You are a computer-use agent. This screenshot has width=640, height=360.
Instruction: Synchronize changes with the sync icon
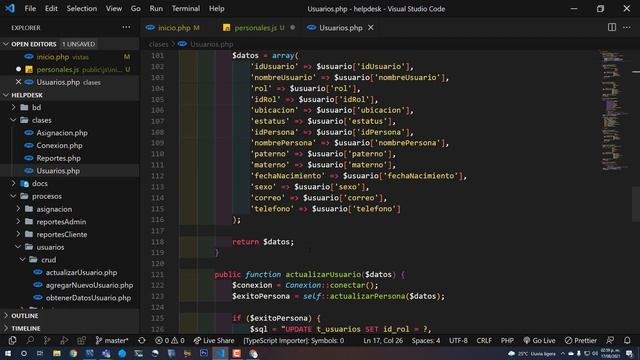pyautogui.click(x=142, y=340)
